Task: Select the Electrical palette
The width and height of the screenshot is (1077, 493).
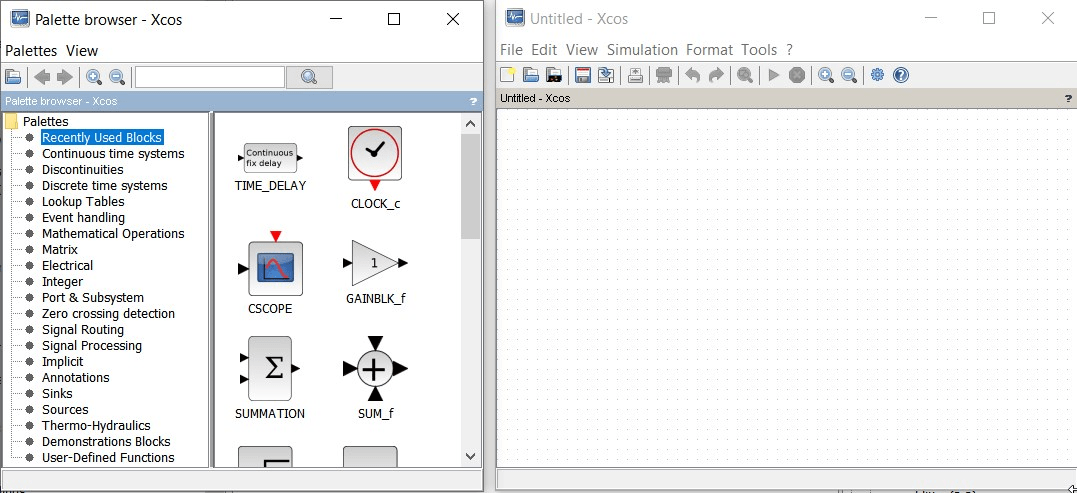Action: coord(67,266)
